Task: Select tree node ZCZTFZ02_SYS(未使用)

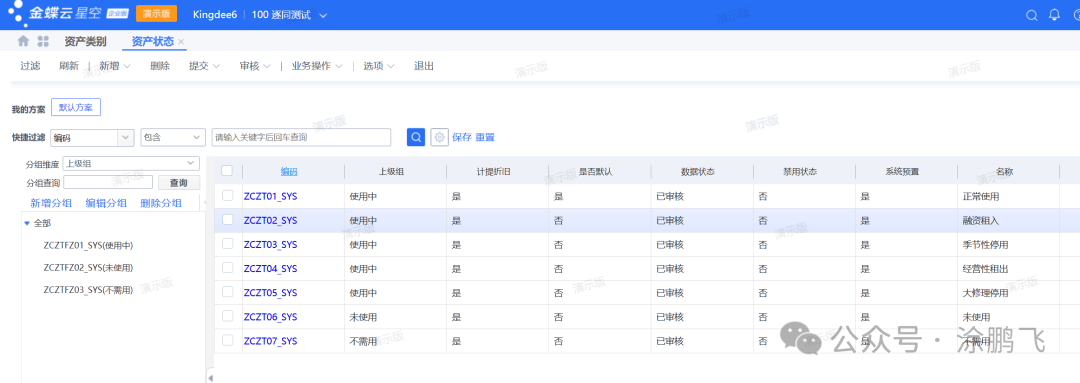Action: [x=87, y=267]
